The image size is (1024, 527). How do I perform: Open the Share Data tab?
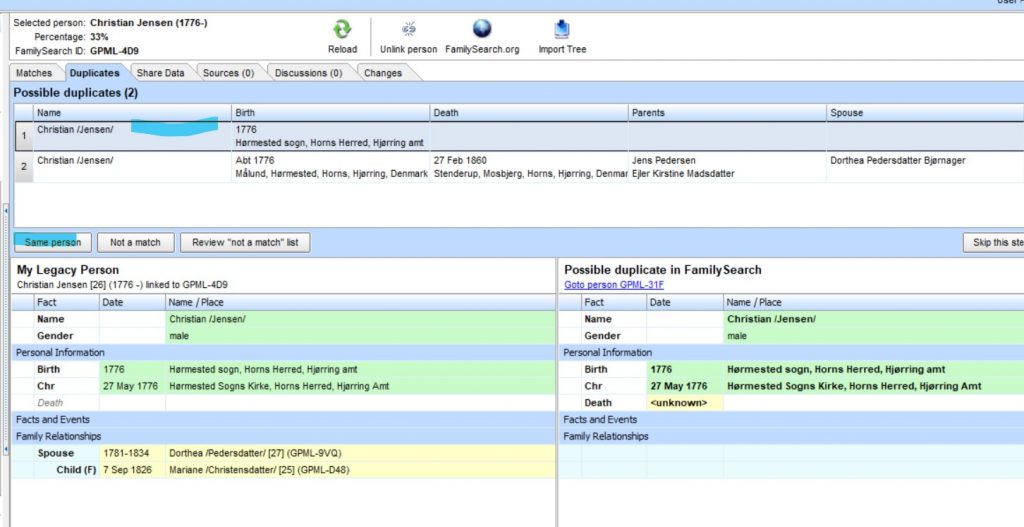click(x=161, y=73)
